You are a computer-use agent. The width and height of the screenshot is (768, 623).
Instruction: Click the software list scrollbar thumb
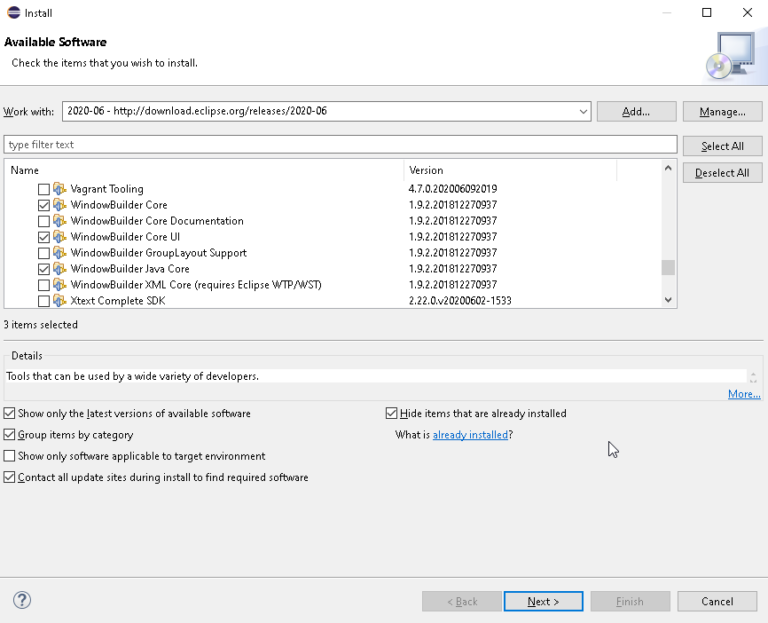tap(668, 267)
